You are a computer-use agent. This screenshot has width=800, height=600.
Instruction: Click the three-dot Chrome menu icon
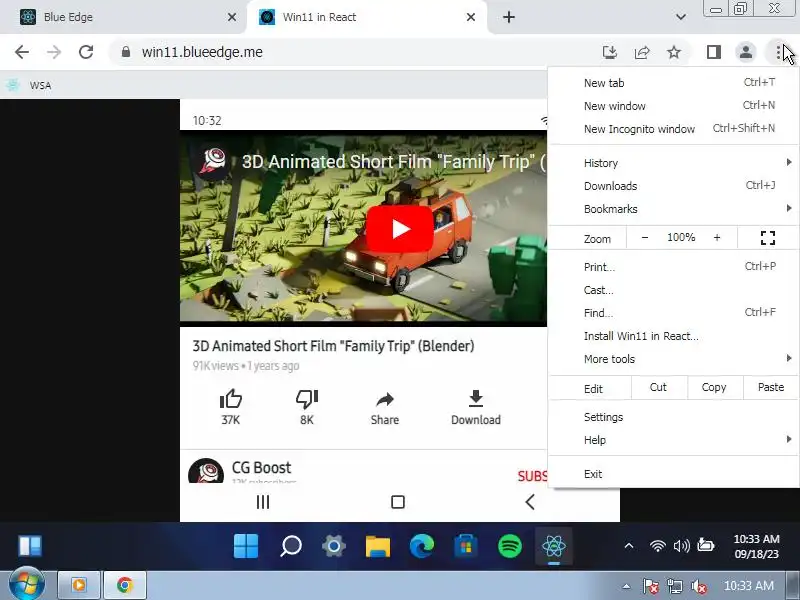point(778,52)
